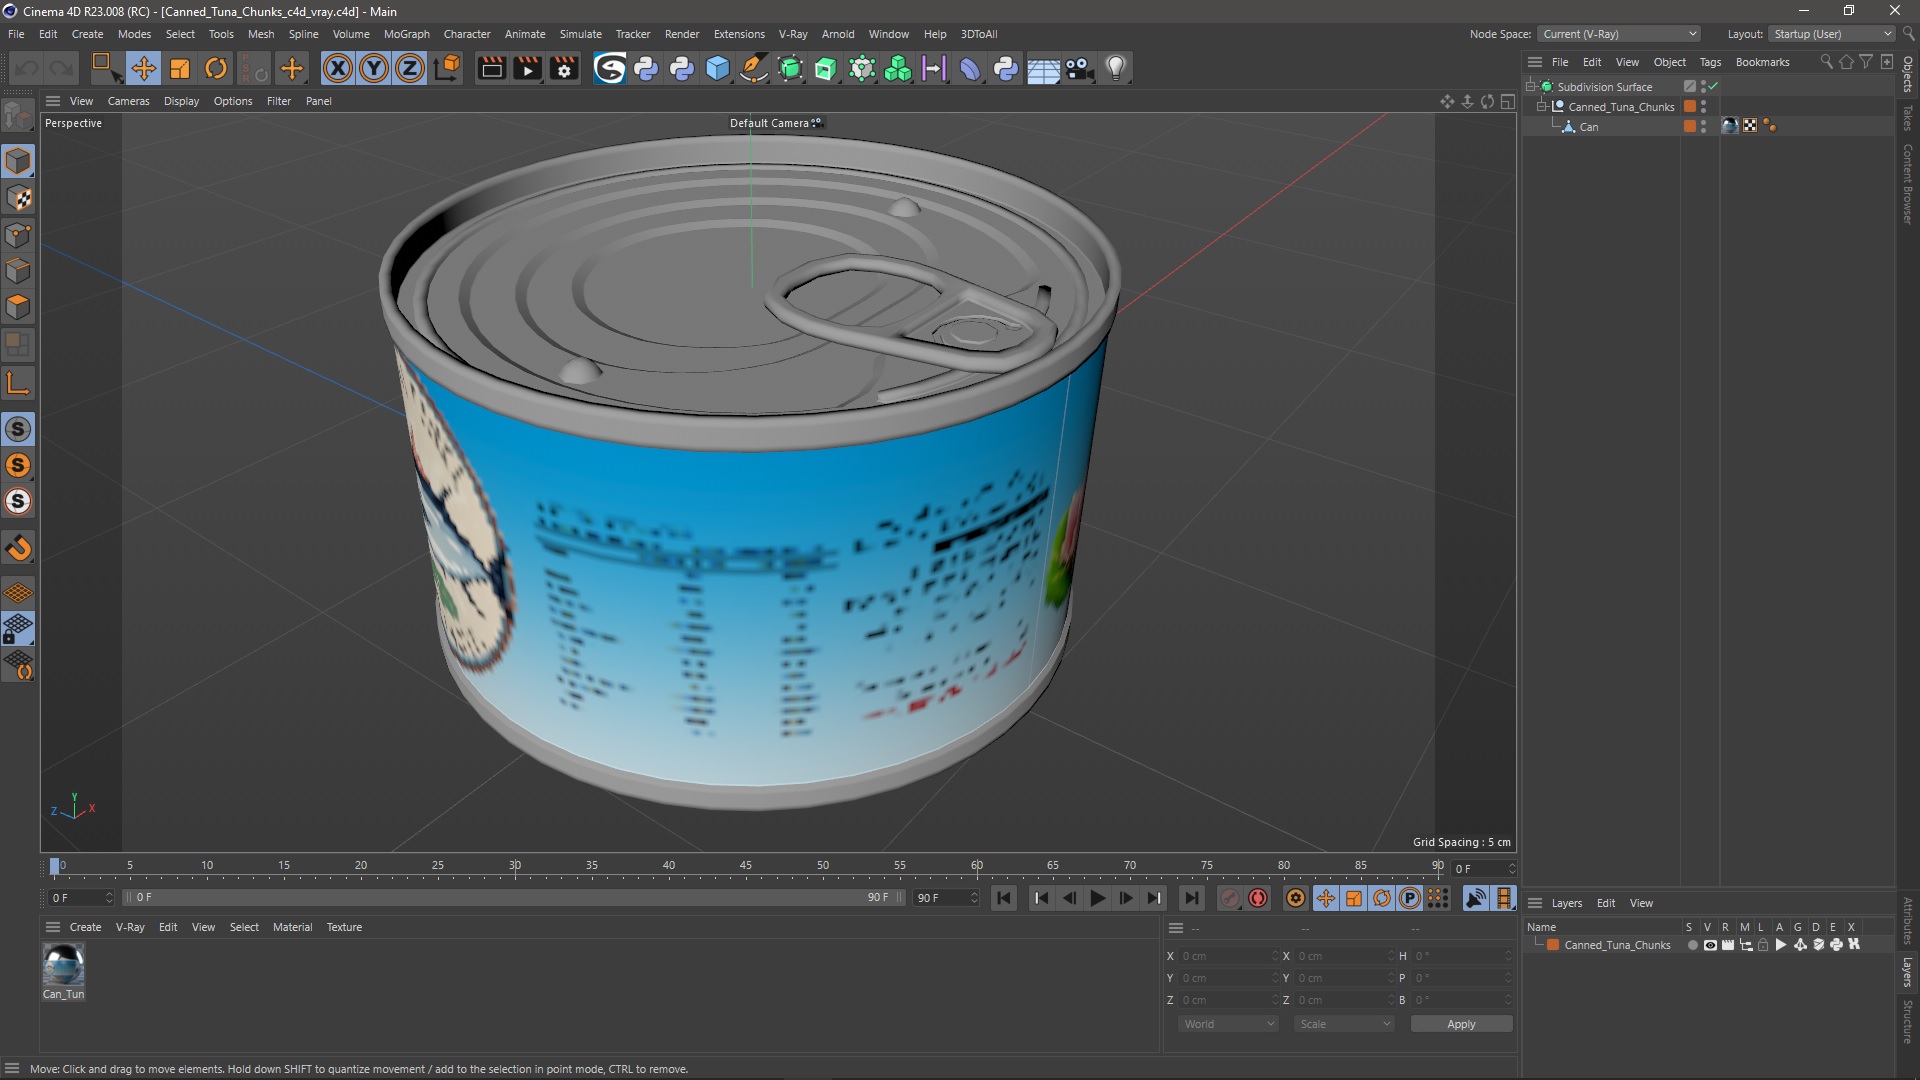Screen dimensions: 1920x1080
Task: Click Play button on timeline
Action: [1098, 898]
